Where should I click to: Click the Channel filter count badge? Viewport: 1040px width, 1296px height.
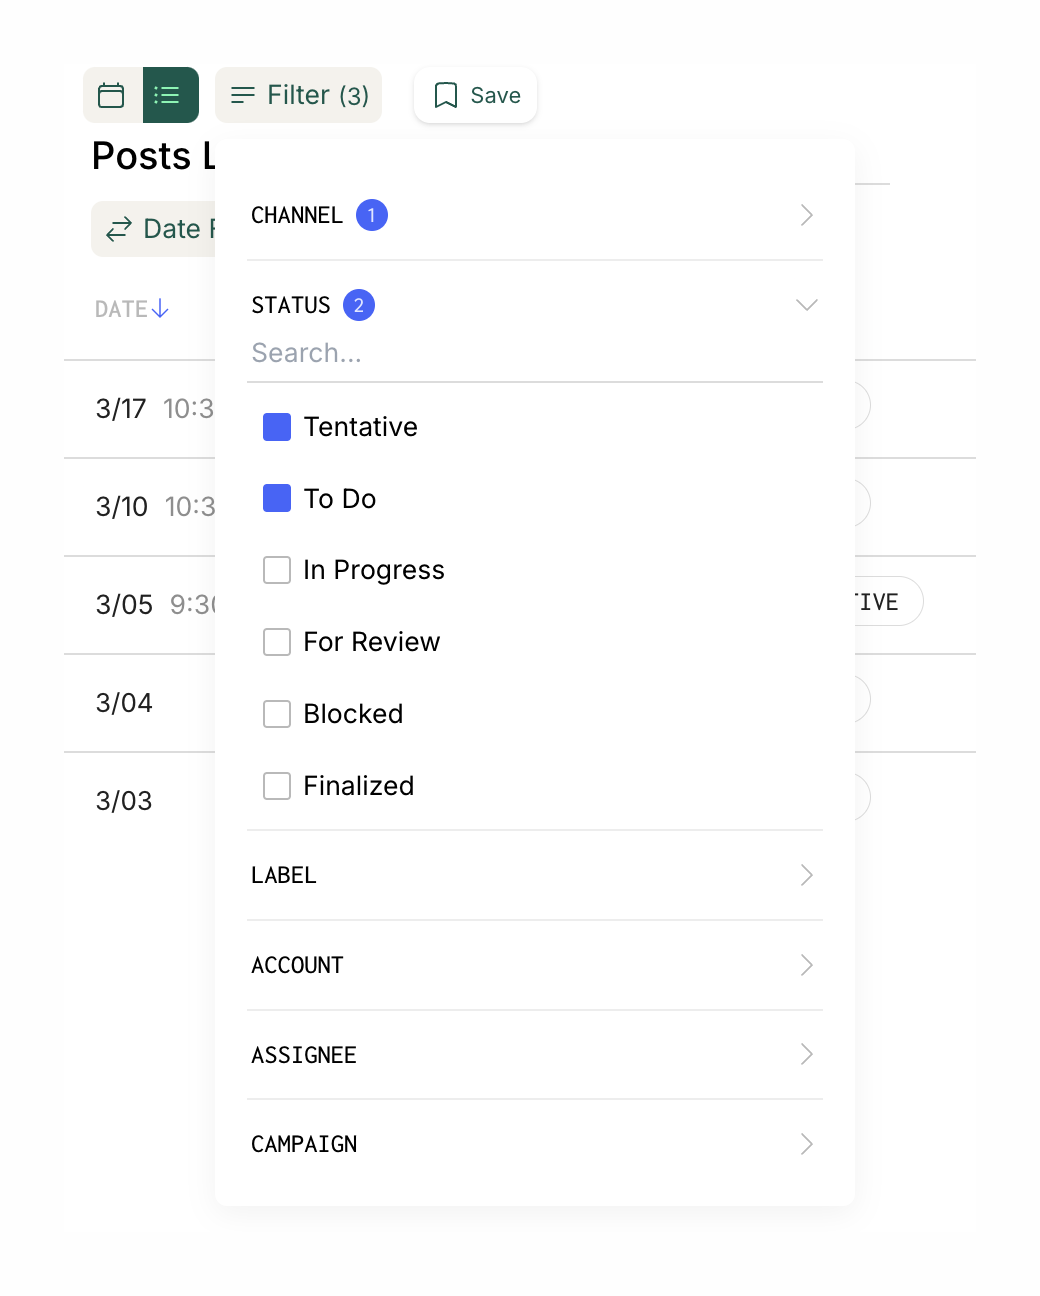tap(372, 215)
